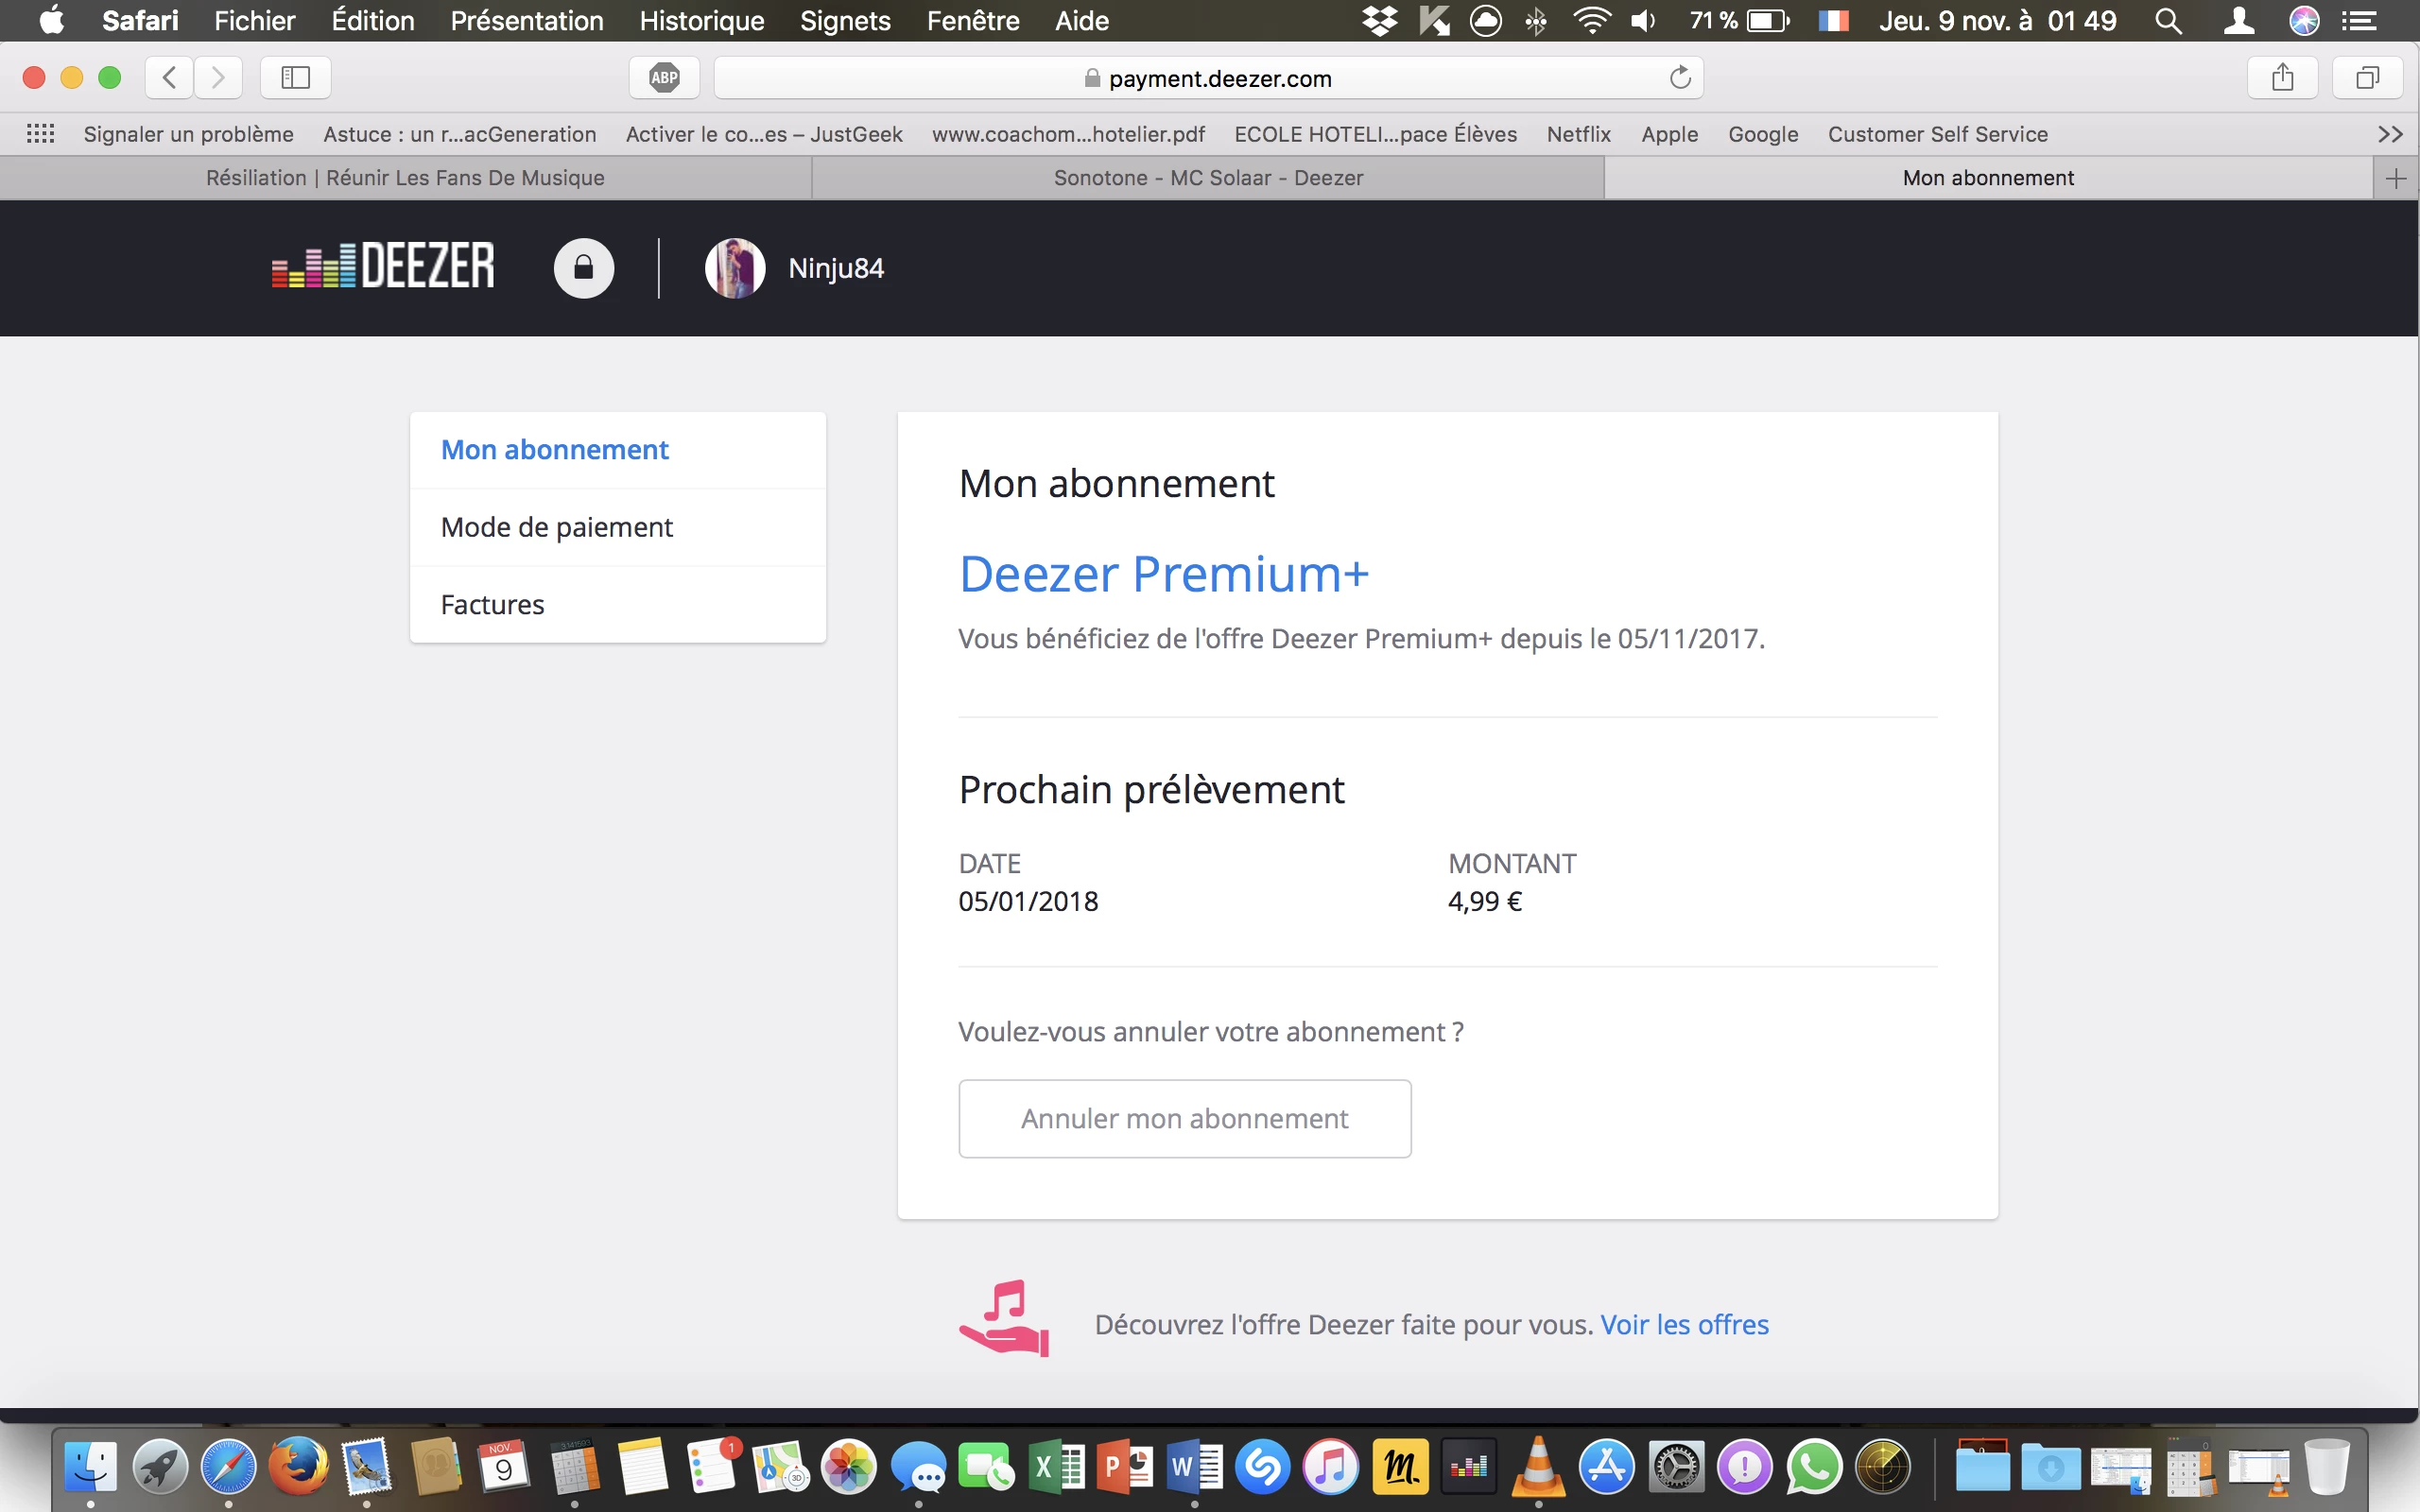The image size is (2420, 1512).
Task: Open the Signets menu
Action: pyautogui.click(x=845, y=21)
